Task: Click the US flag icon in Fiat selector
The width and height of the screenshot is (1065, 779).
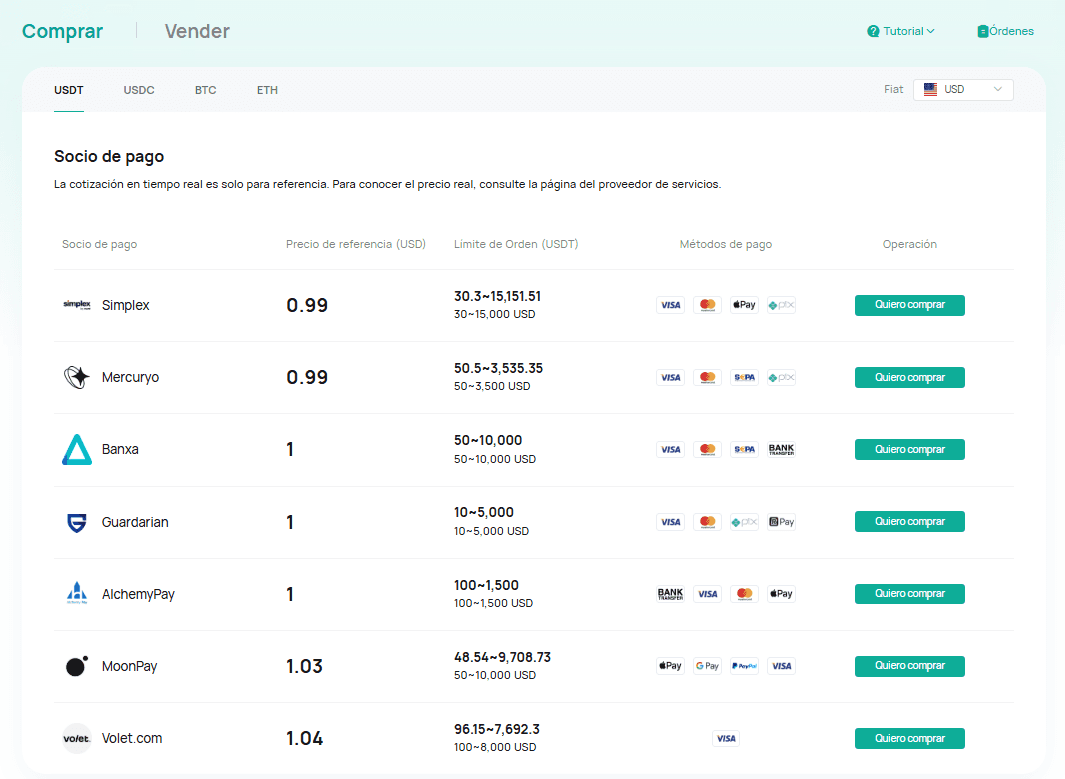Action: [x=931, y=89]
